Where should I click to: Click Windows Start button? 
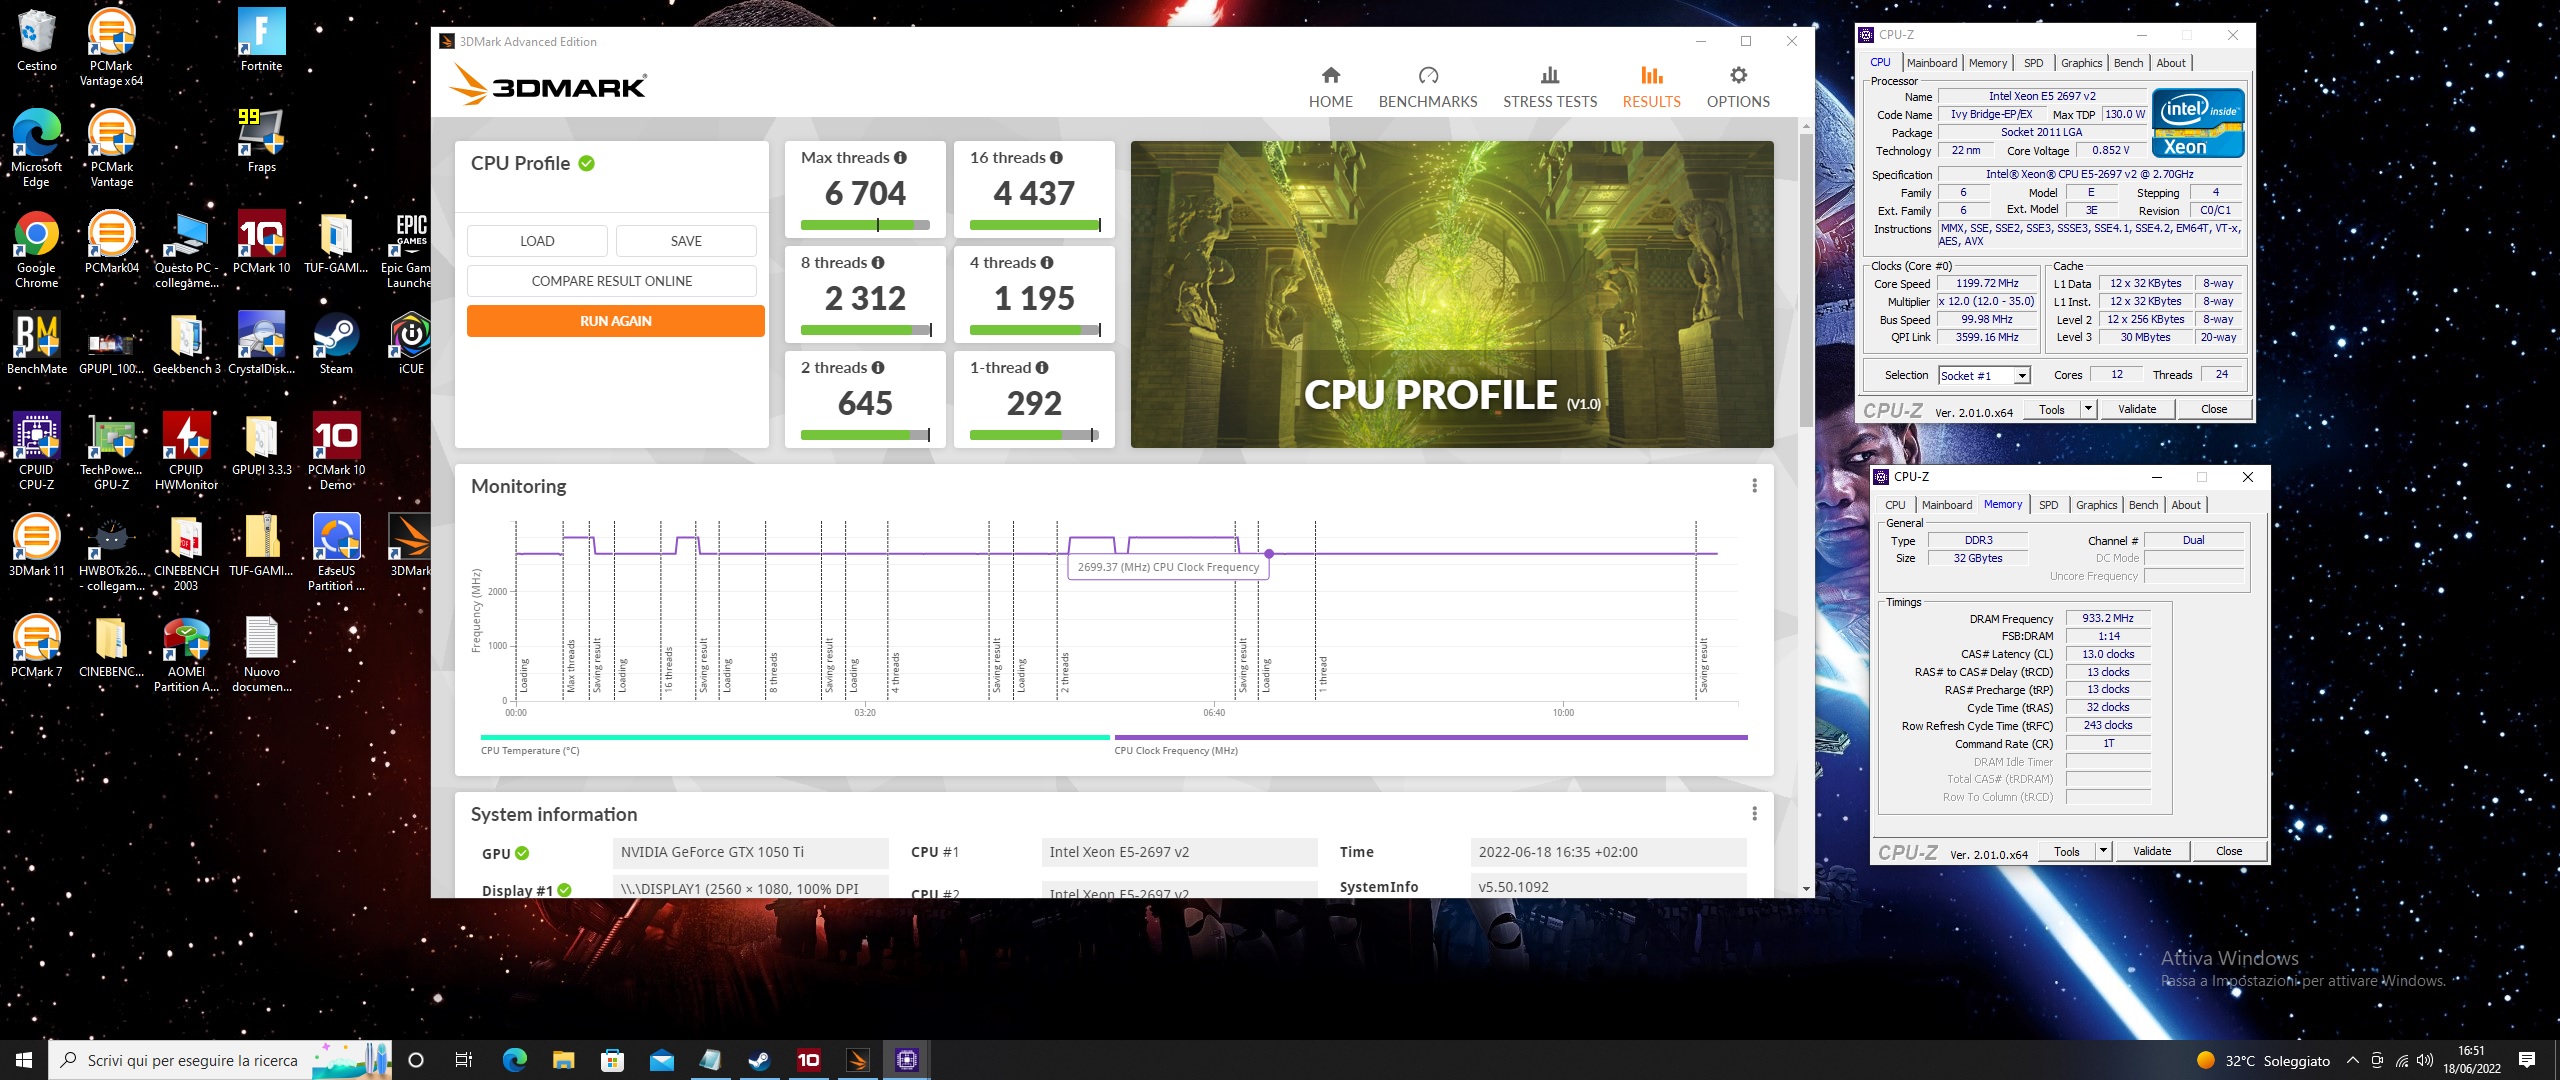coord(24,1060)
